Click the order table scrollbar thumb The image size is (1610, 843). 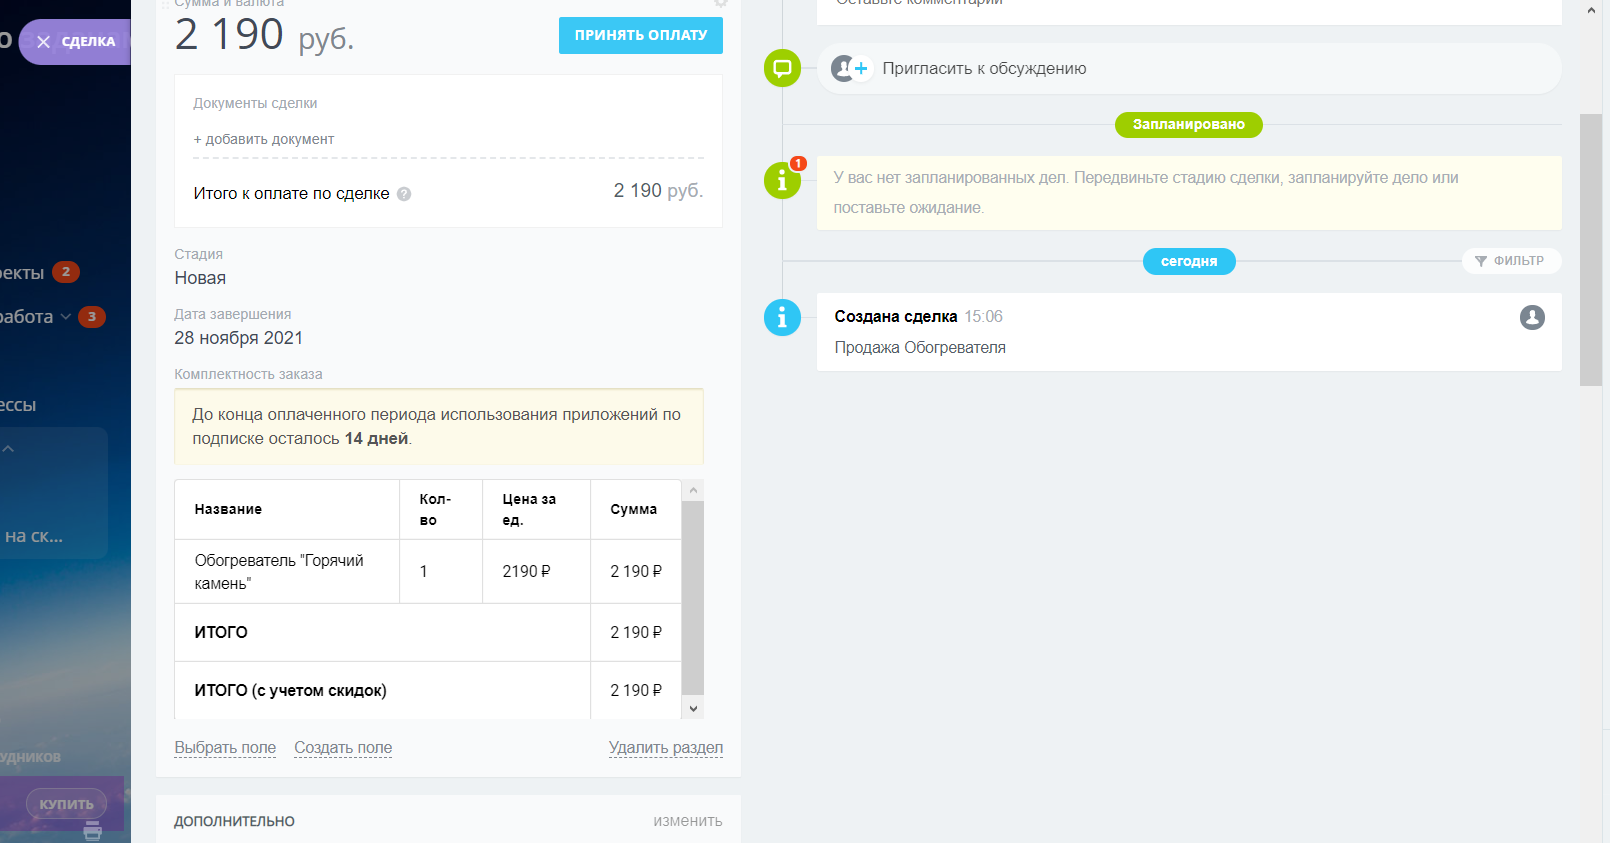pos(693,598)
